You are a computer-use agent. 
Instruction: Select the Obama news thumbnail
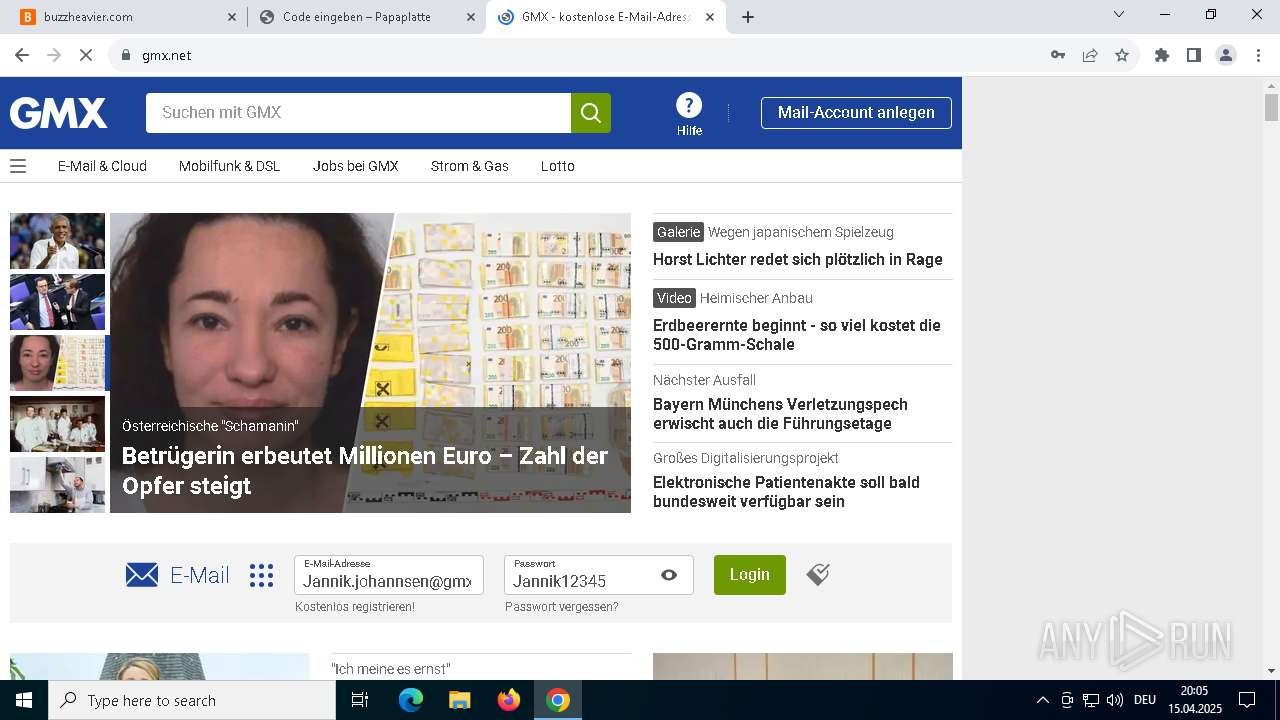pyautogui.click(x=57, y=241)
